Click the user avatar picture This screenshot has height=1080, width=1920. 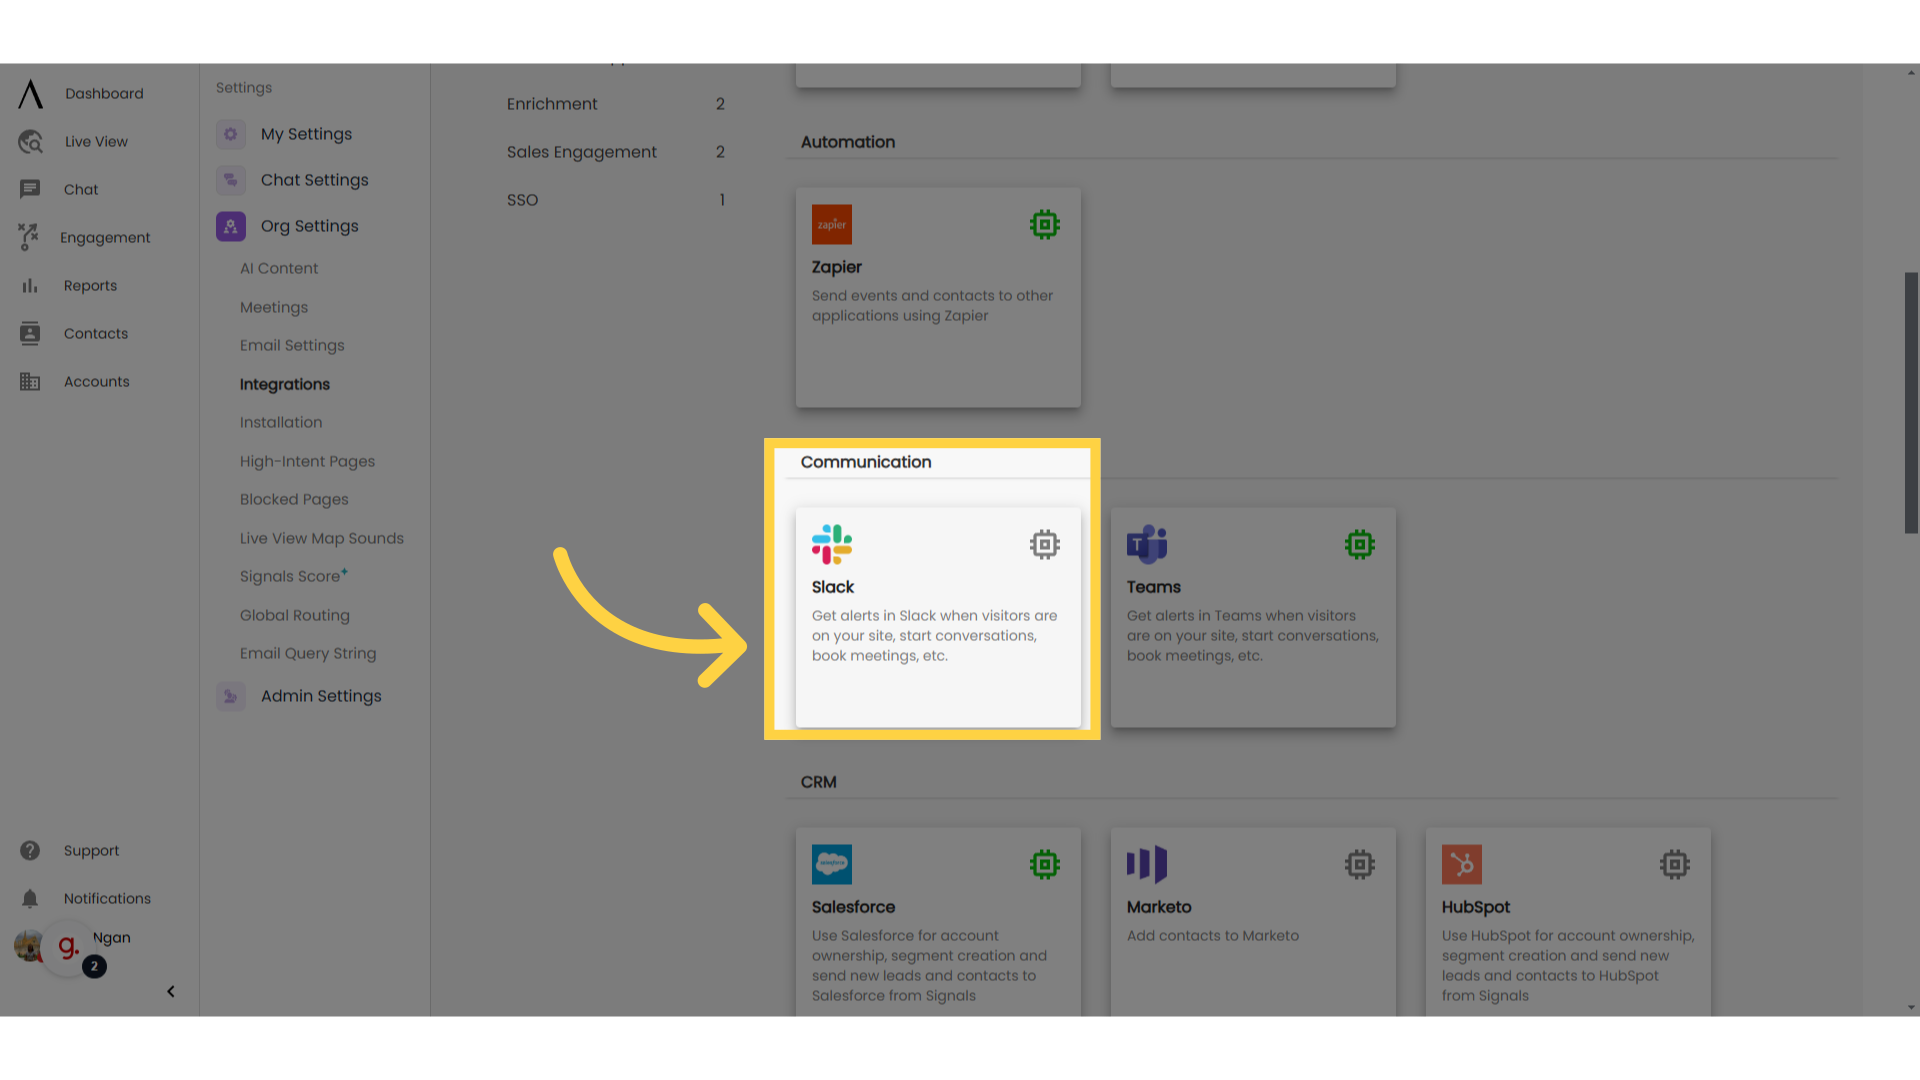[28, 945]
